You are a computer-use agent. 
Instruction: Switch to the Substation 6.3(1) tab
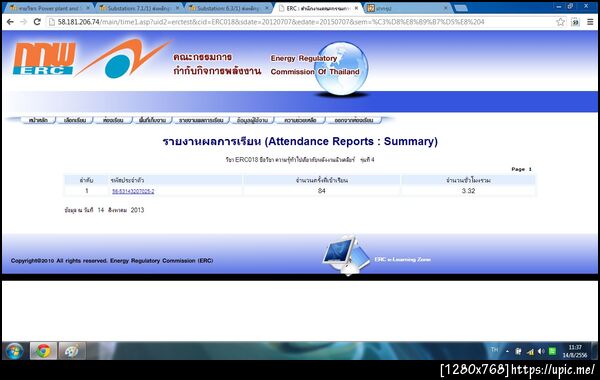pos(228,8)
